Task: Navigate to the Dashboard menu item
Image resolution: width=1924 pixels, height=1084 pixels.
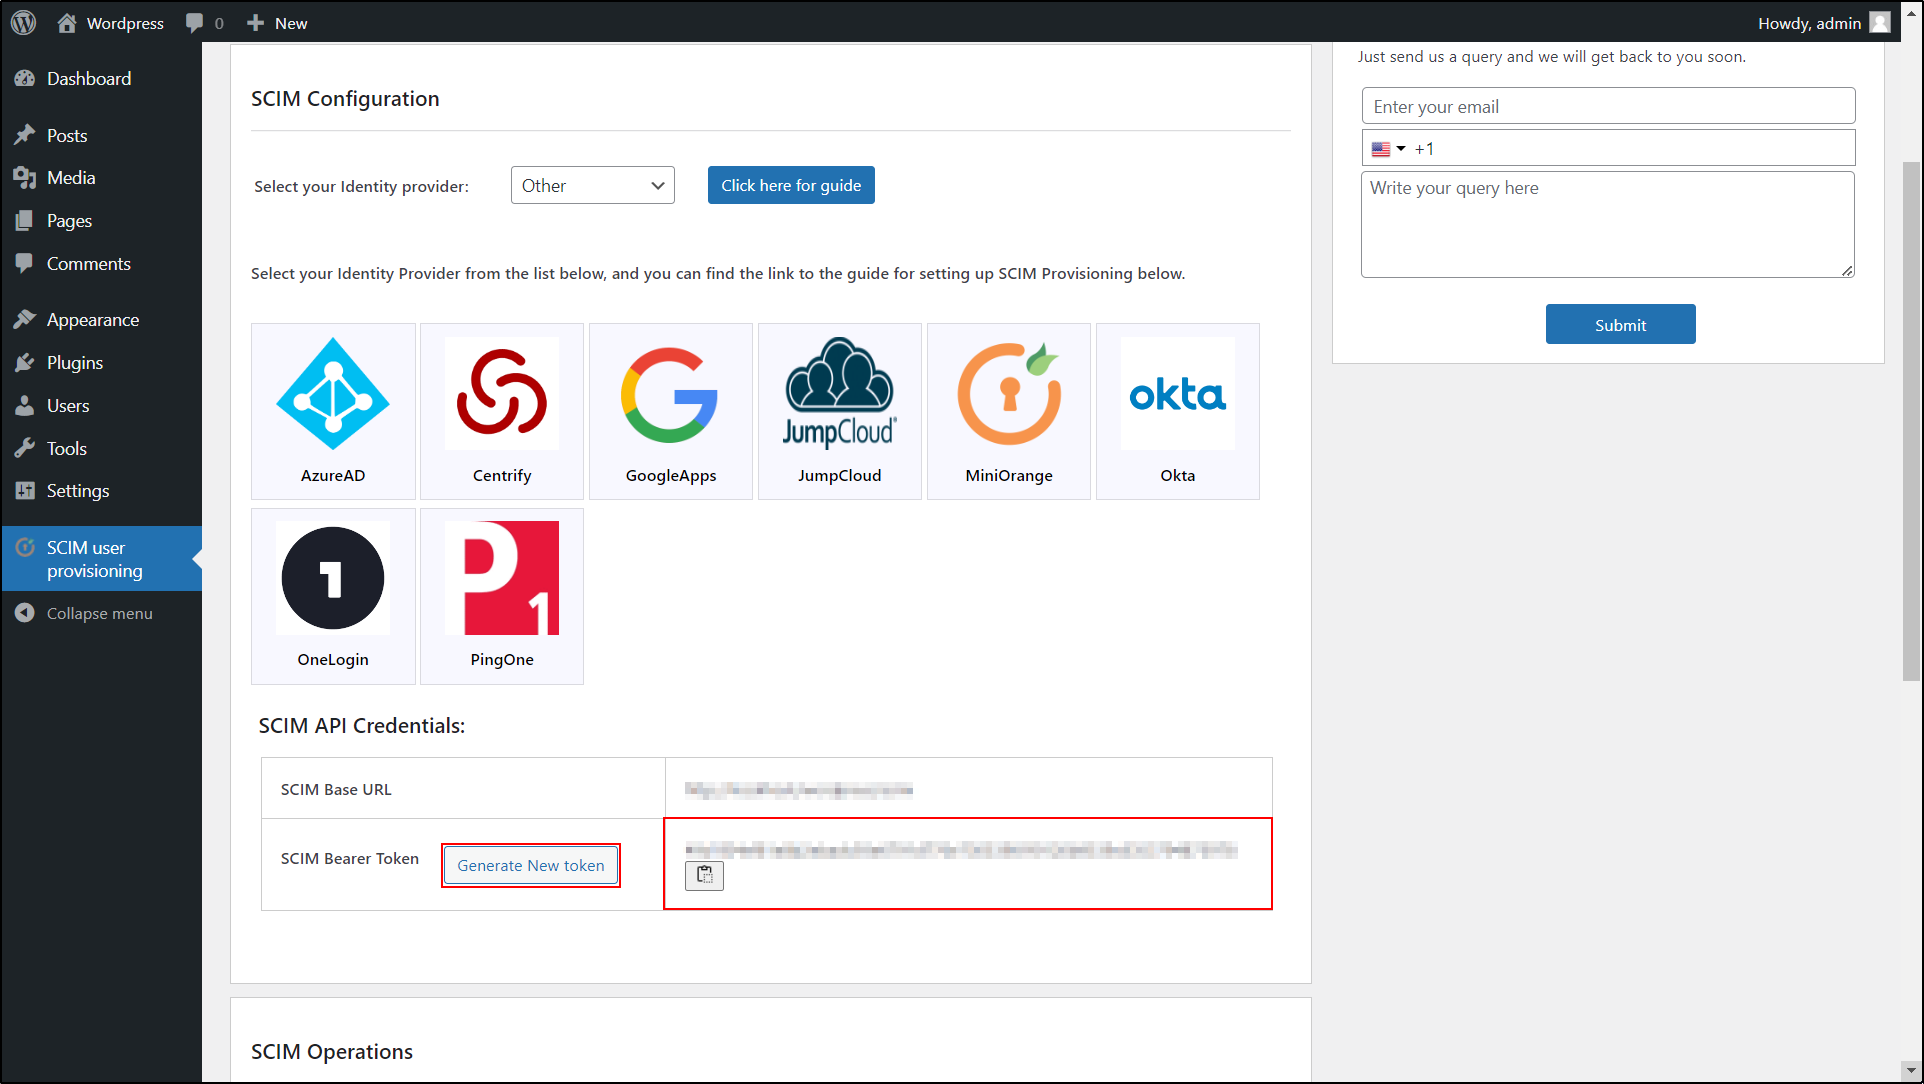Action: pos(90,78)
